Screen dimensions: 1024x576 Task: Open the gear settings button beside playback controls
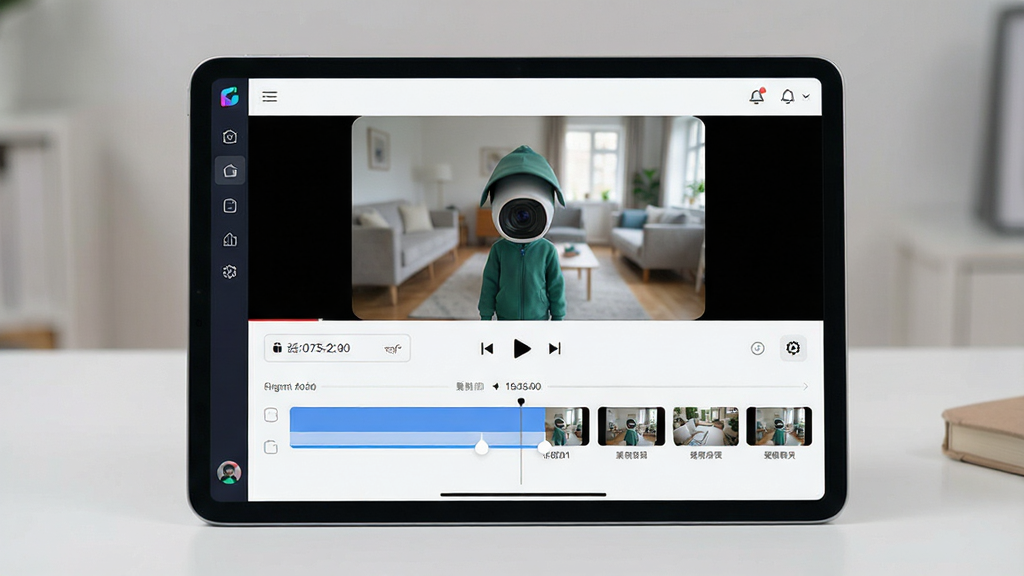pyautogui.click(x=793, y=348)
